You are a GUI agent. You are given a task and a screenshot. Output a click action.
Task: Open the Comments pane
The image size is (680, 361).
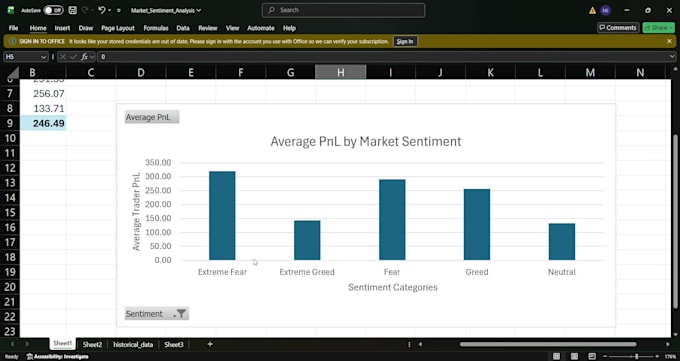618,28
